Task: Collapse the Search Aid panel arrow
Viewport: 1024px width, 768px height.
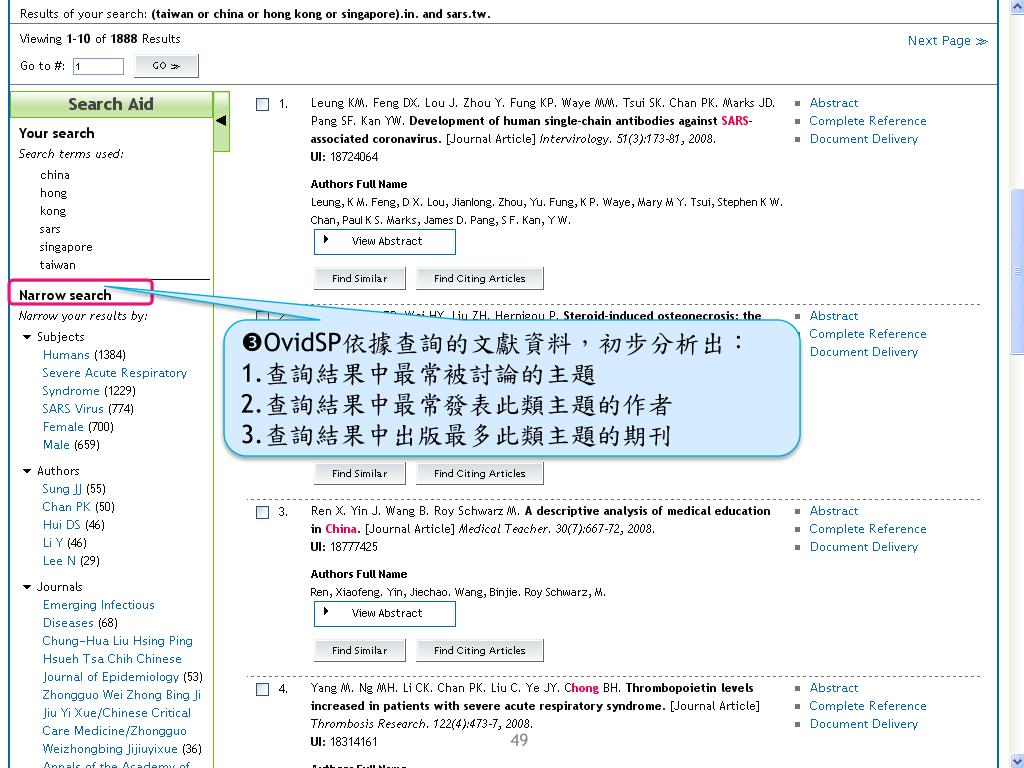Action: pyautogui.click(x=221, y=121)
